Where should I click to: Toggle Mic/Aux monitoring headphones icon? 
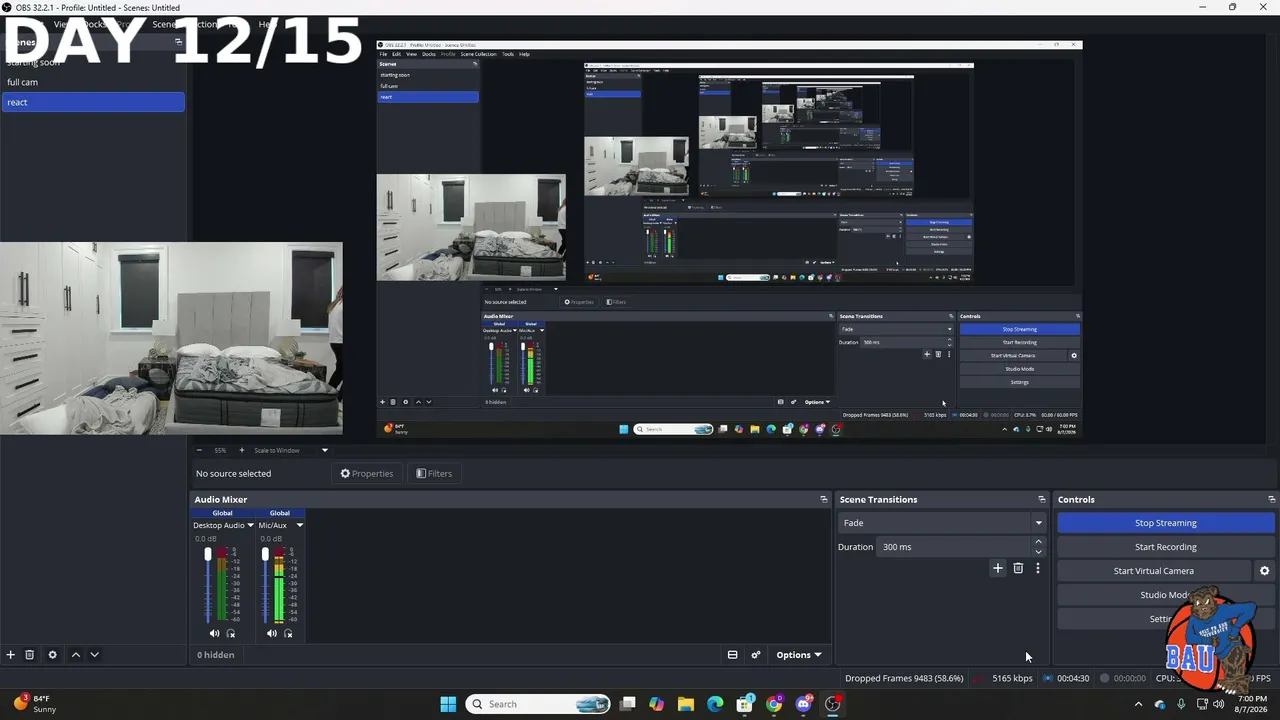tap(288, 633)
